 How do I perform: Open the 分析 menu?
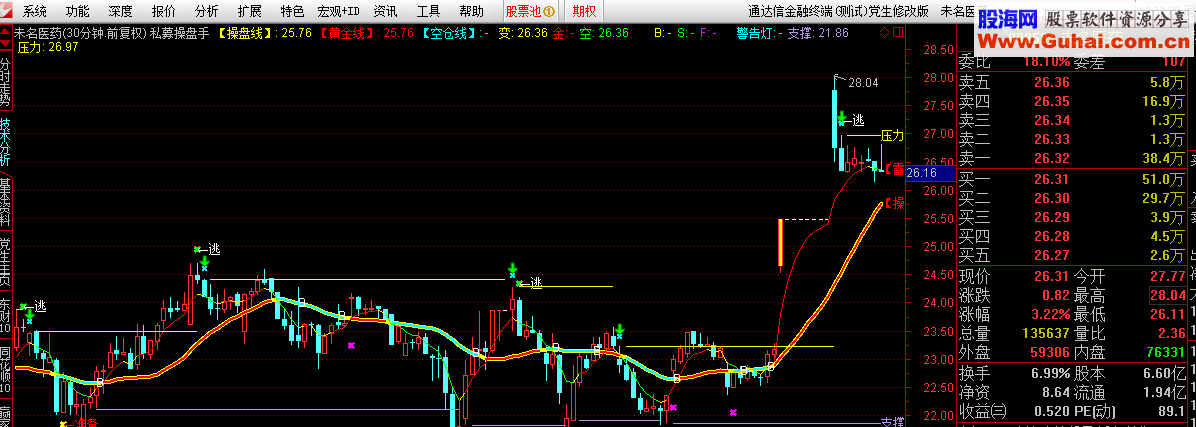click(x=206, y=11)
